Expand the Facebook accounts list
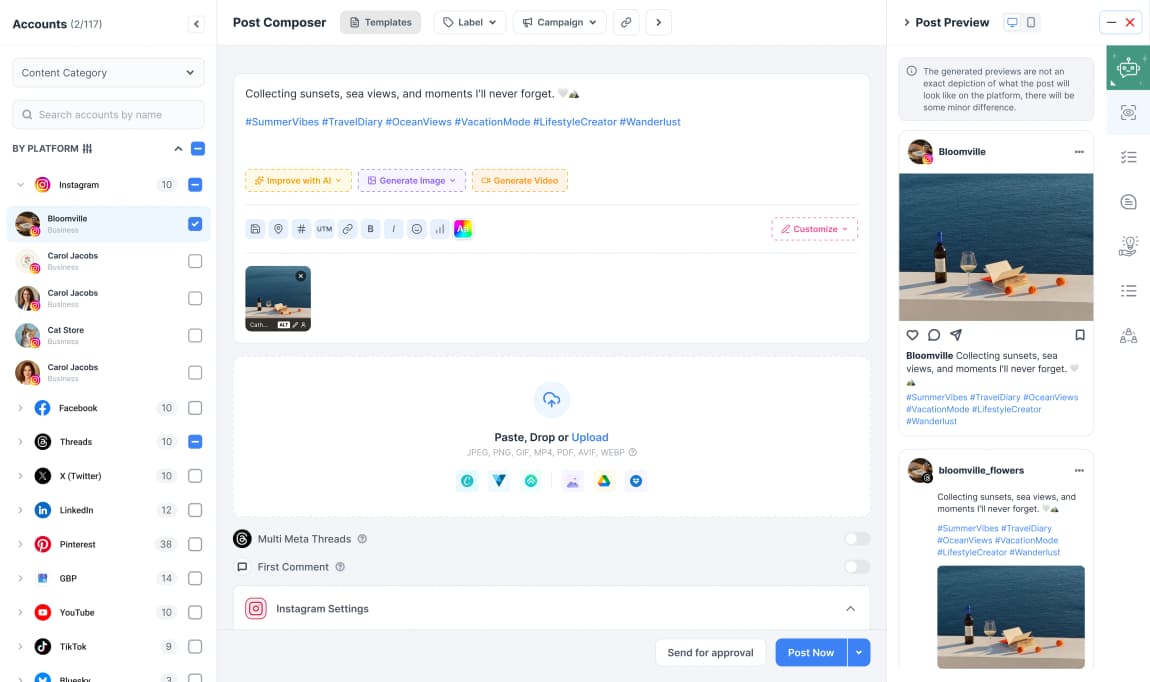 tap(21, 408)
